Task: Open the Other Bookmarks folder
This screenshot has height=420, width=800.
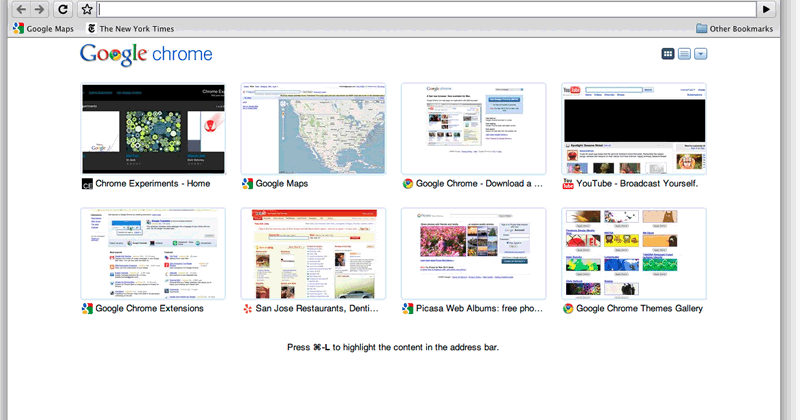Action: click(x=735, y=29)
